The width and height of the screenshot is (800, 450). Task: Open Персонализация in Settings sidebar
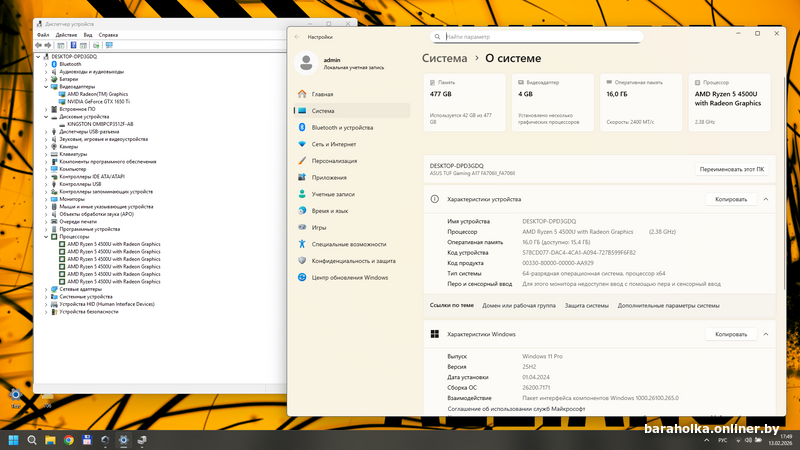[334, 160]
